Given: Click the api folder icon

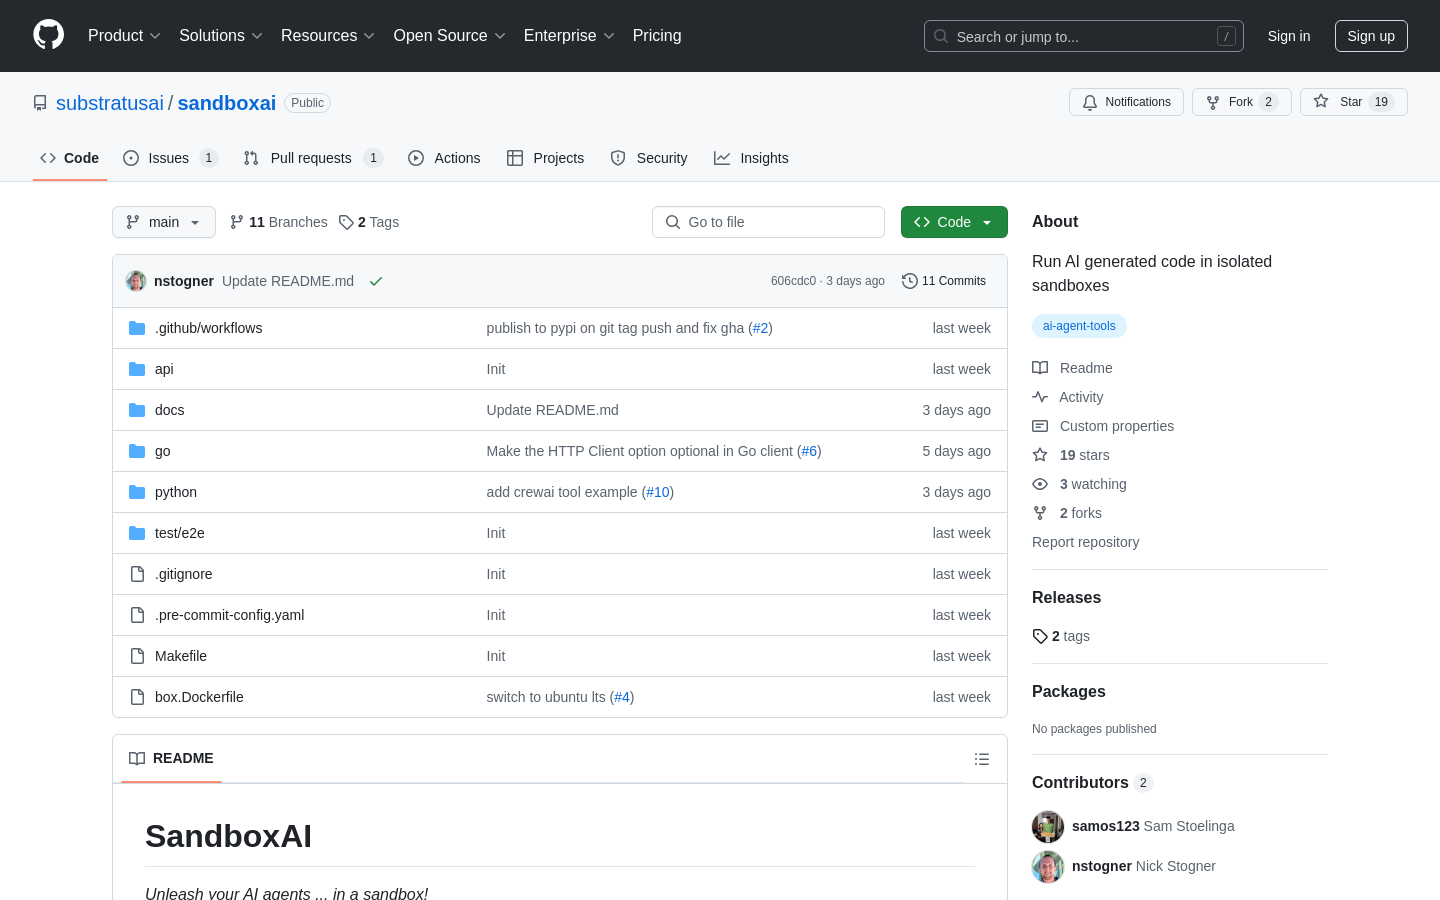Looking at the screenshot, I should pyautogui.click(x=137, y=369).
